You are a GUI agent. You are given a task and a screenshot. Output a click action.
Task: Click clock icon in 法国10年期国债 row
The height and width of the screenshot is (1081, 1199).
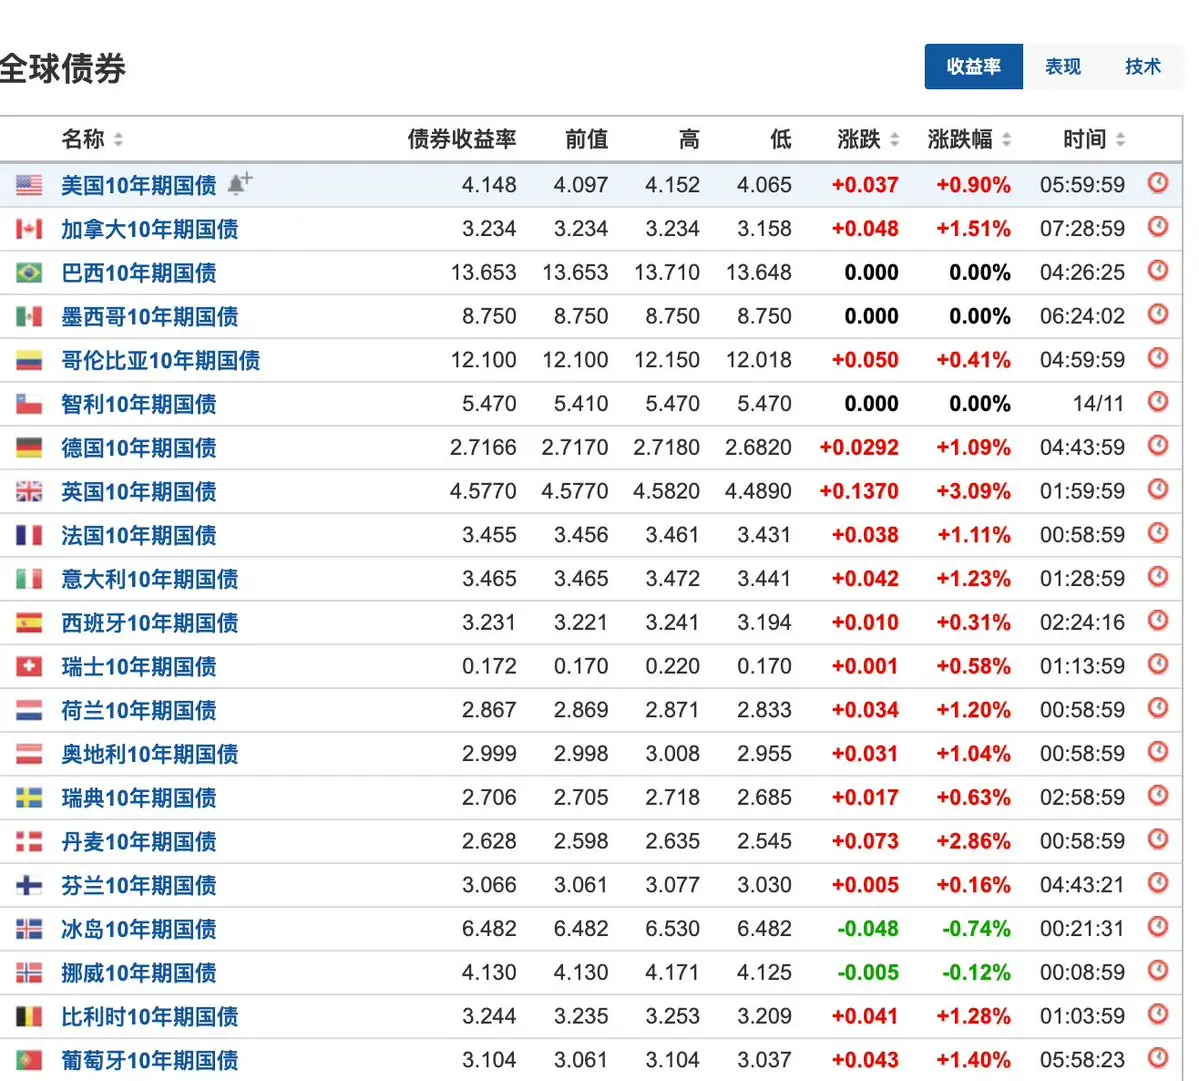pyautogui.click(x=1158, y=533)
